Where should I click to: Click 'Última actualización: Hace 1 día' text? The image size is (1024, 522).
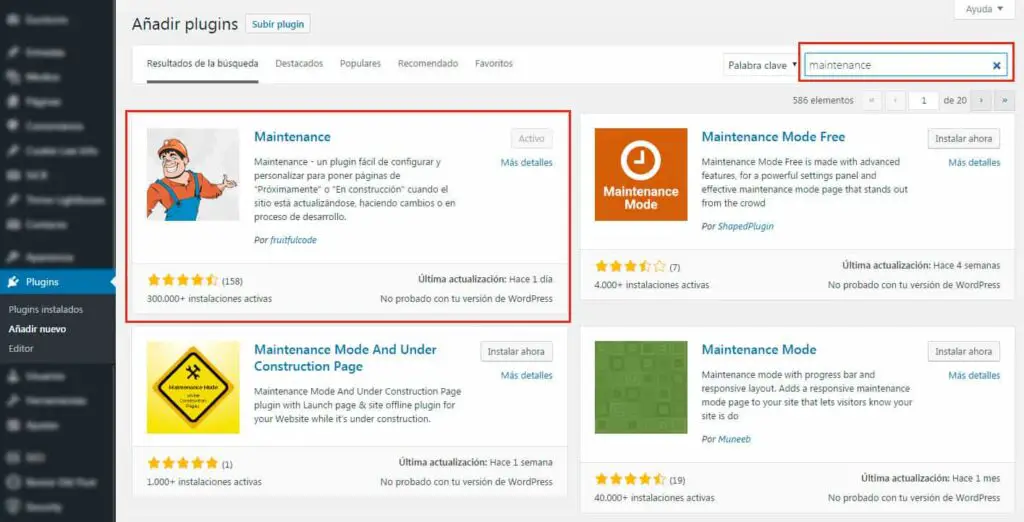(x=485, y=279)
